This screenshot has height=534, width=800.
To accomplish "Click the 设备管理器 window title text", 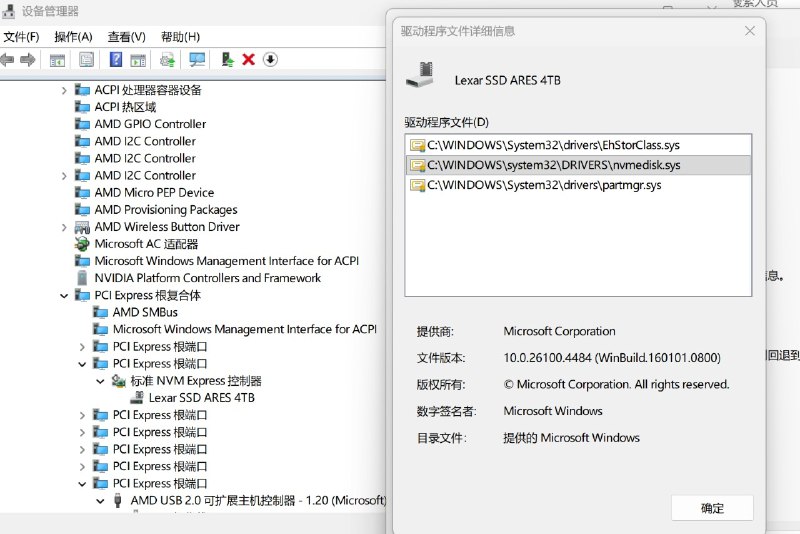I will (50, 11).
